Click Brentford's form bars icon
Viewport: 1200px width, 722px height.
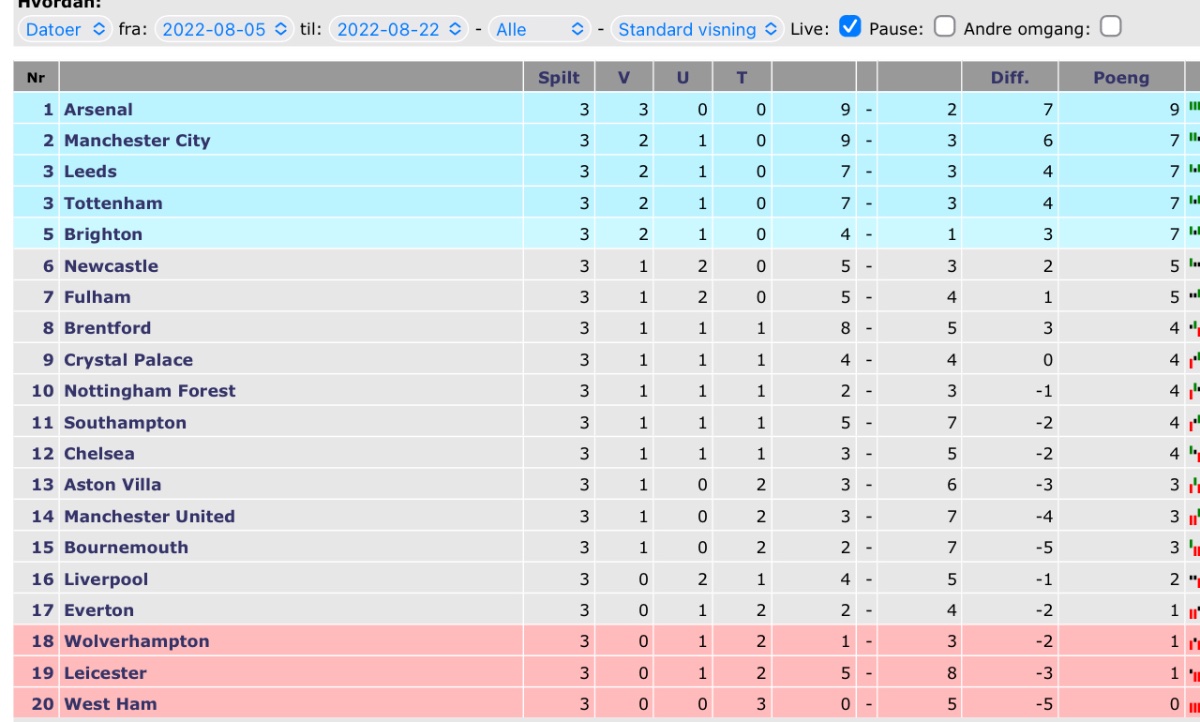(x=1194, y=328)
